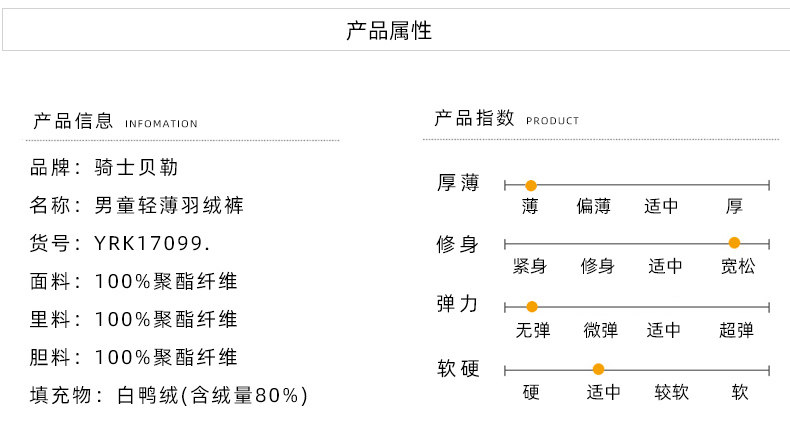Click the brand row 骑士贝勒
Image resolution: width=790 pixels, height=423 pixels.
tap(104, 168)
